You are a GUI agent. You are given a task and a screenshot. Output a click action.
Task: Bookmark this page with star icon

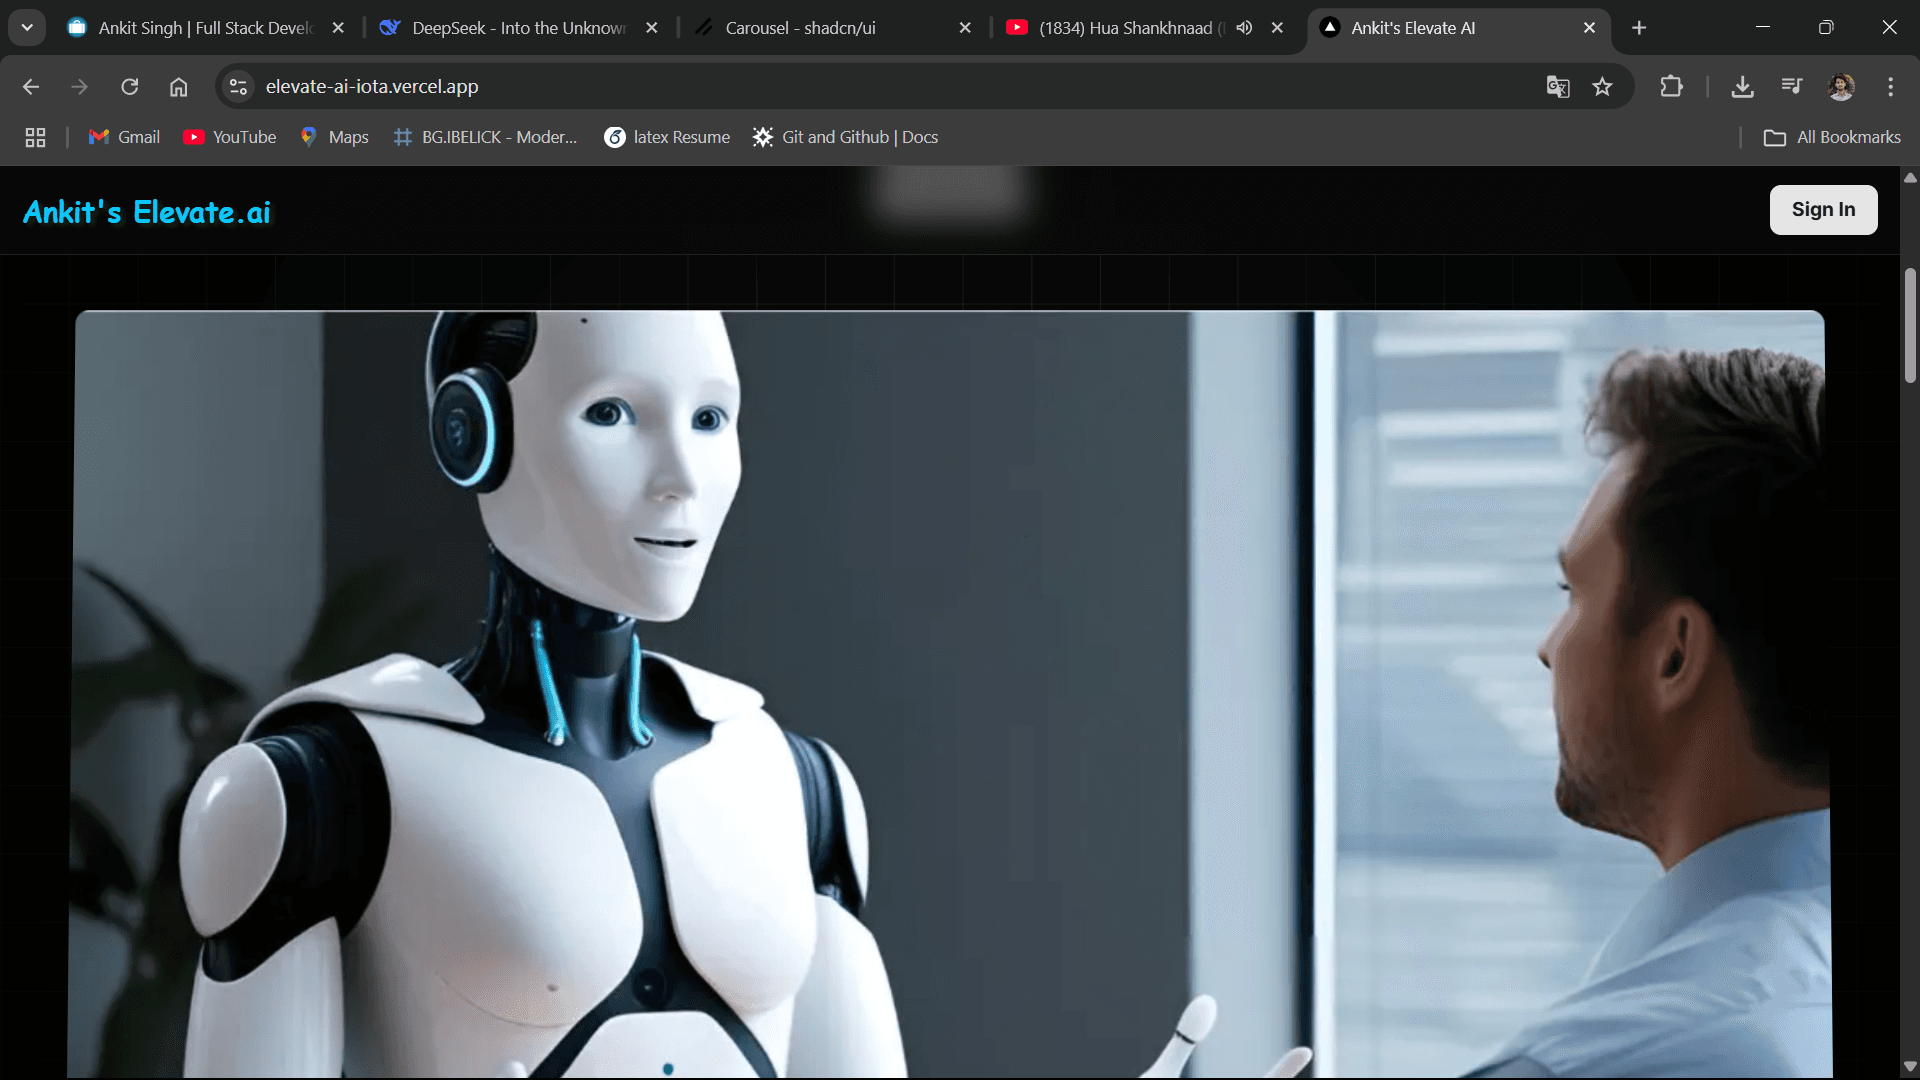(x=1603, y=87)
